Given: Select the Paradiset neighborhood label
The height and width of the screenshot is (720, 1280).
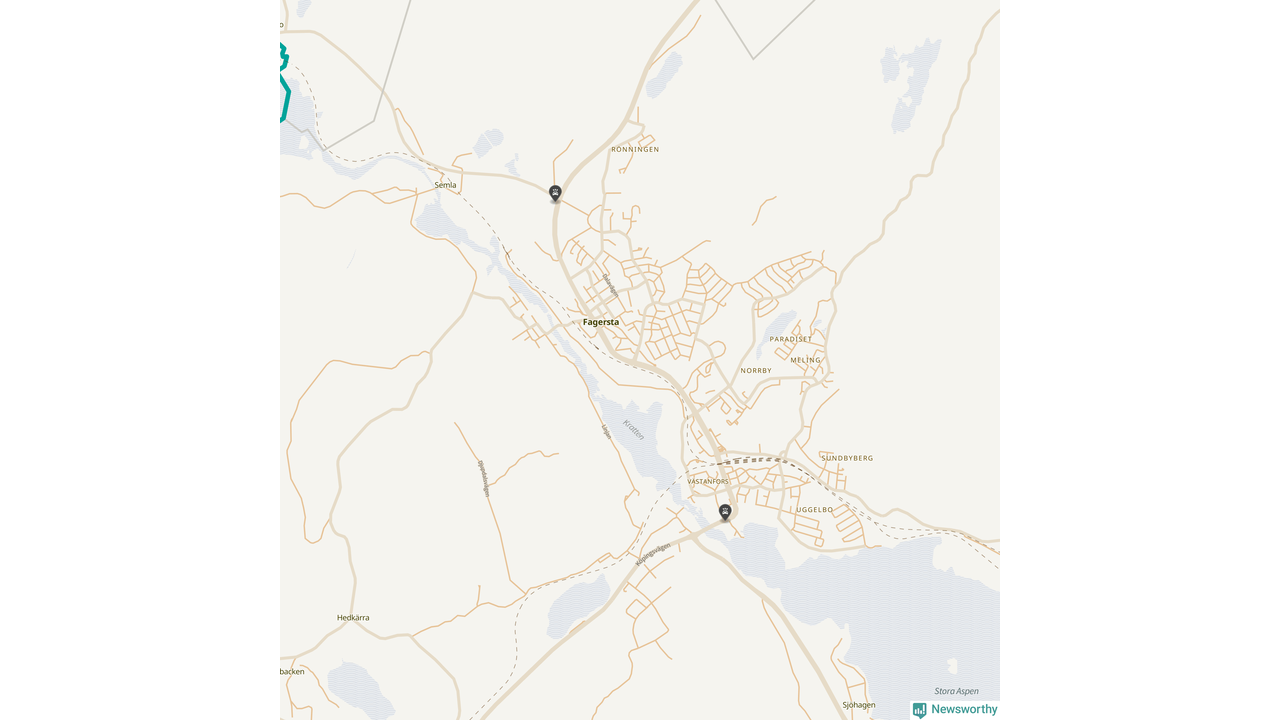Looking at the screenshot, I should point(791,339).
